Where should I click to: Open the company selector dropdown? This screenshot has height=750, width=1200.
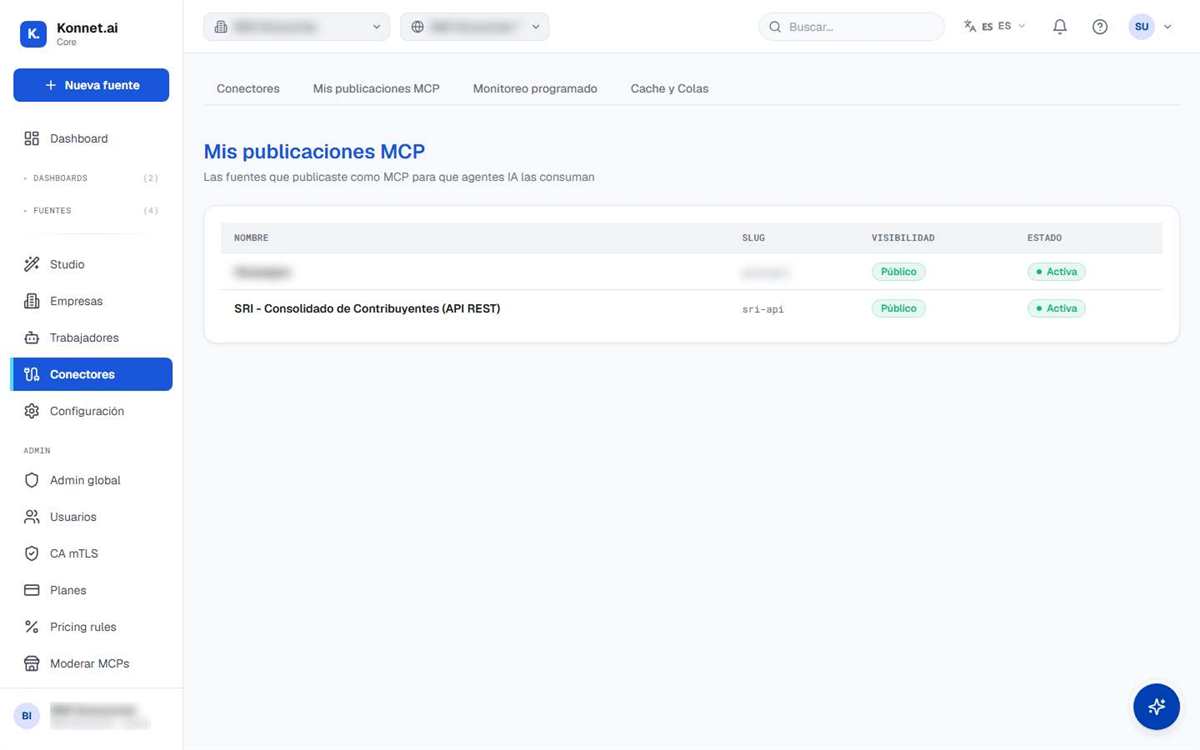coord(297,27)
